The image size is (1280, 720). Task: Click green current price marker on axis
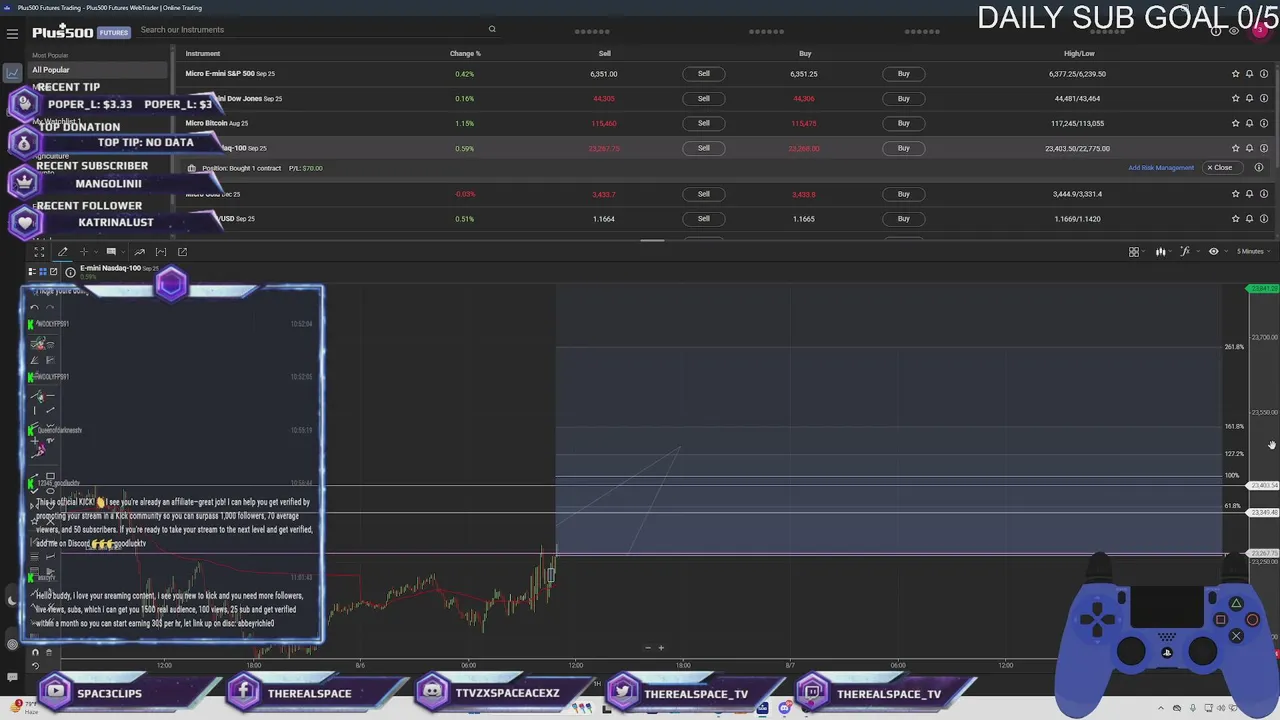click(1263, 289)
